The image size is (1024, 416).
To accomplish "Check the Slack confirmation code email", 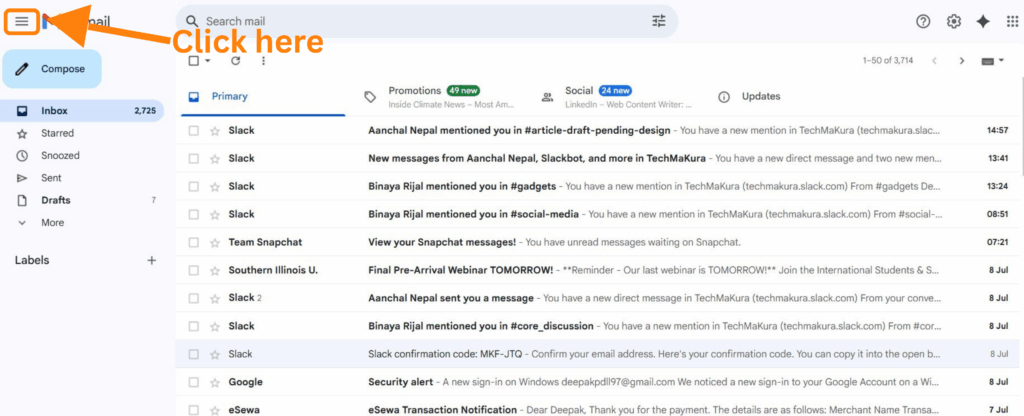I will (x=193, y=354).
